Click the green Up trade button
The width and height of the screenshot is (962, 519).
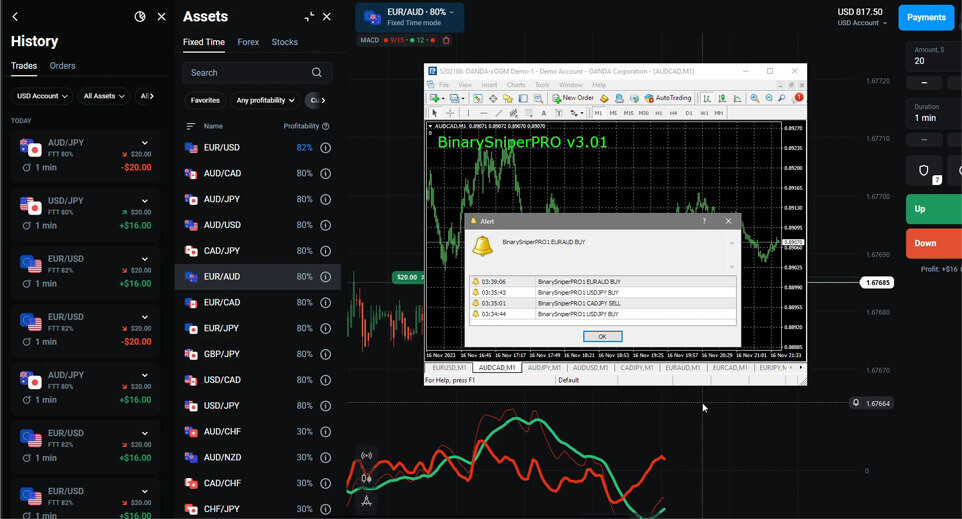click(x=934, y=209)
